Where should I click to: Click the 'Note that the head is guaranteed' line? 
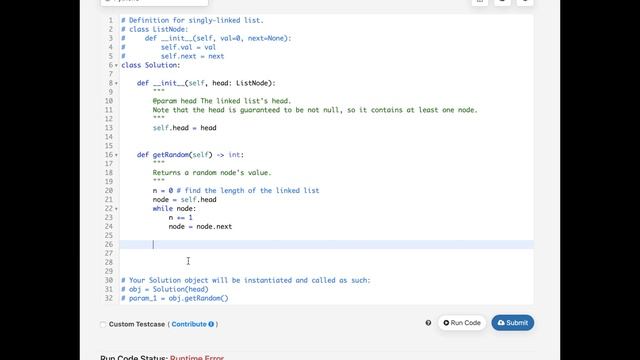pos(315,110)
